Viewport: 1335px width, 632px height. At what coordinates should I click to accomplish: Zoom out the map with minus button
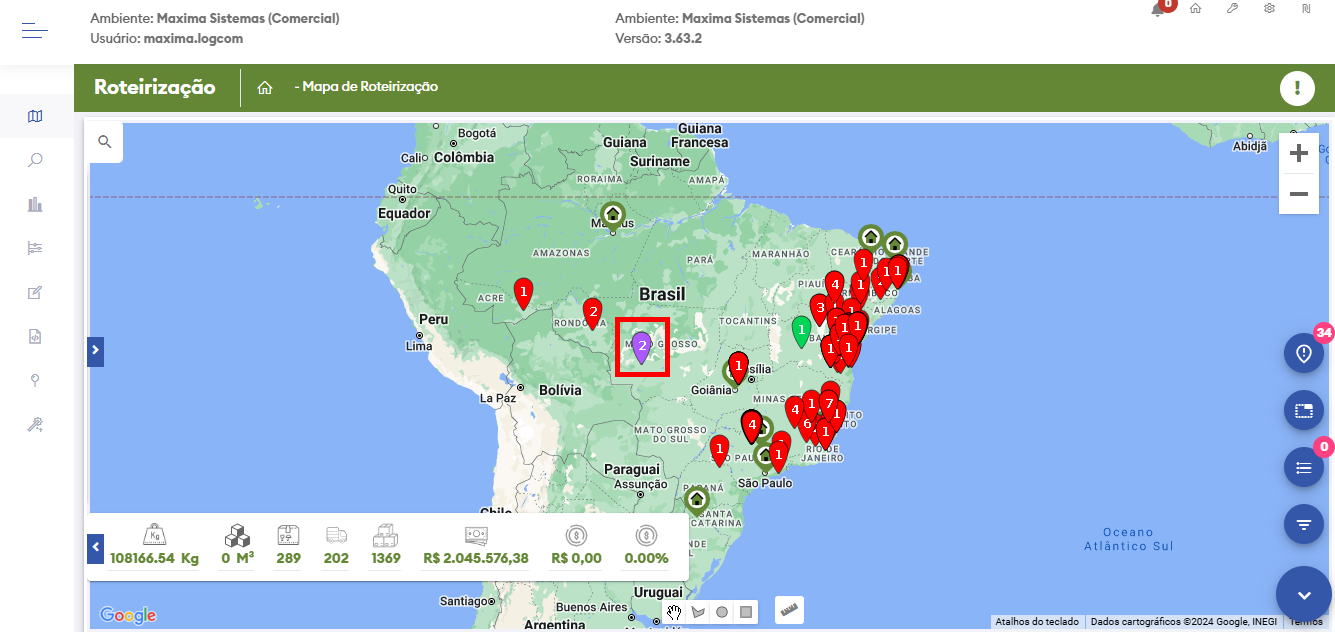1299,194
